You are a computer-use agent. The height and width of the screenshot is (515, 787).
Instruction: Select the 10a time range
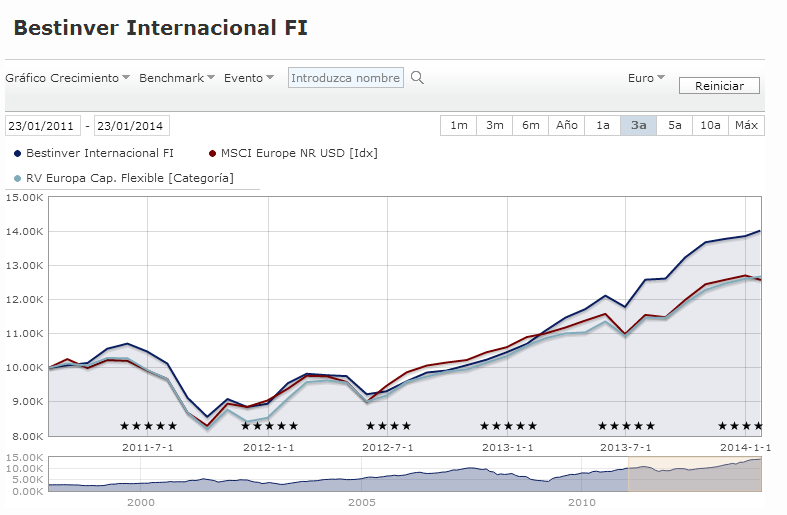coord(711,125)
